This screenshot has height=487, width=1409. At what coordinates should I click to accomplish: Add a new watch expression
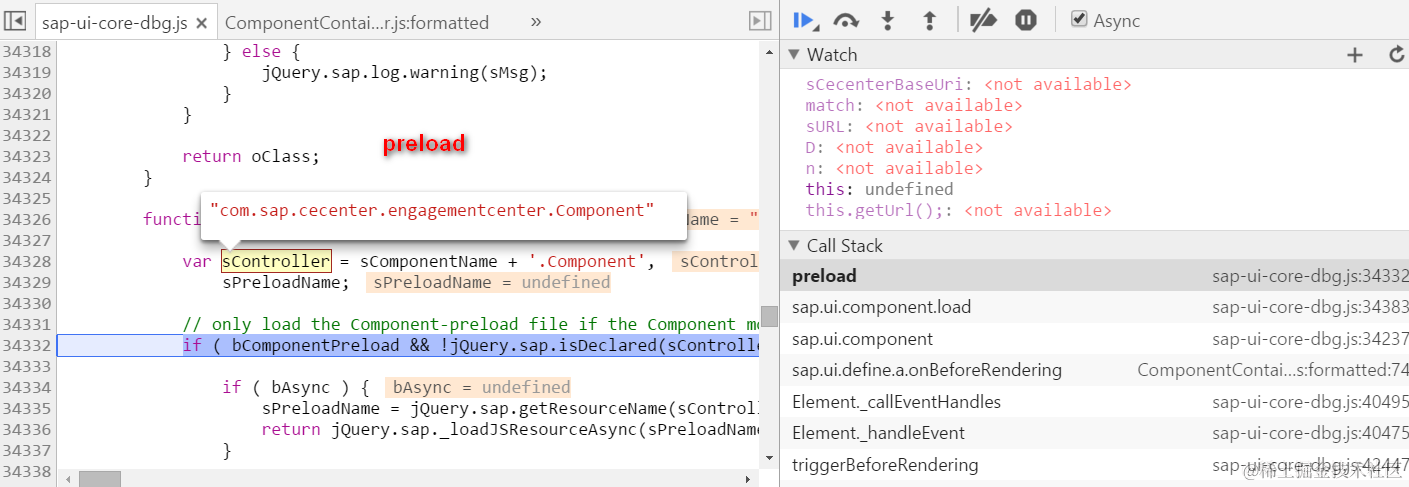[x=1355, y=55]
